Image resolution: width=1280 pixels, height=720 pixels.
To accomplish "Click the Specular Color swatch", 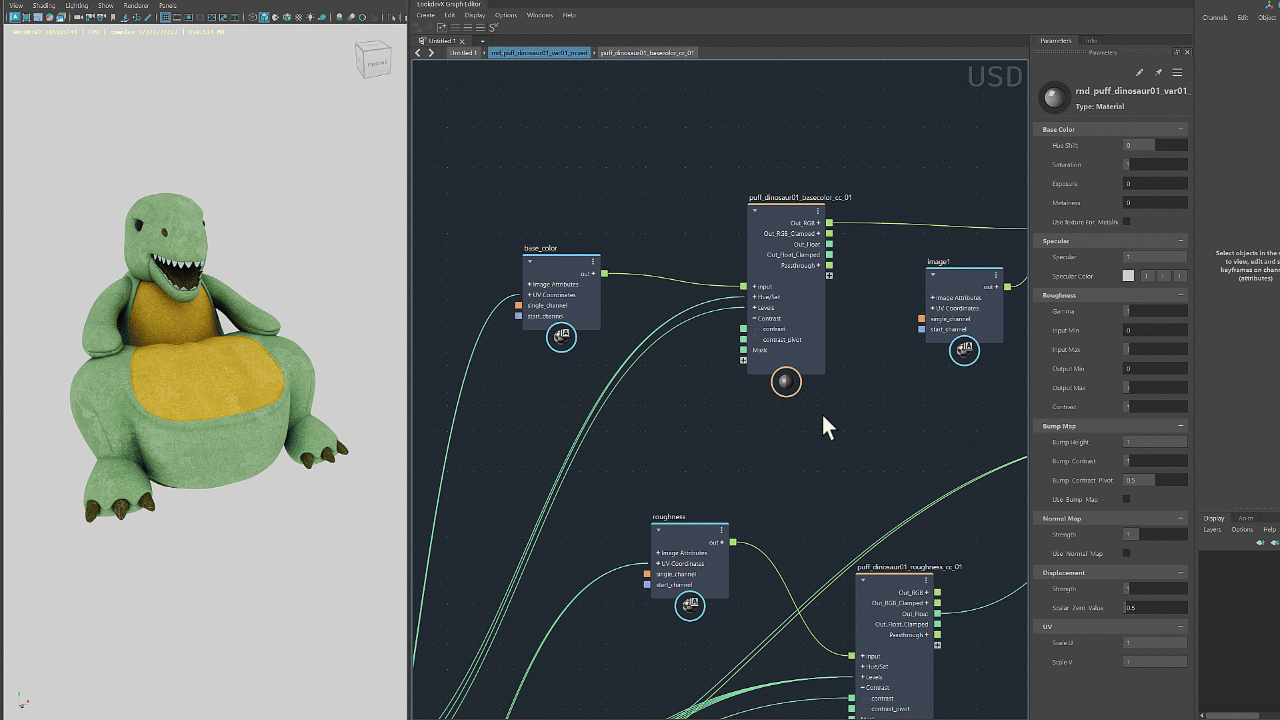I will [1128, 276].
